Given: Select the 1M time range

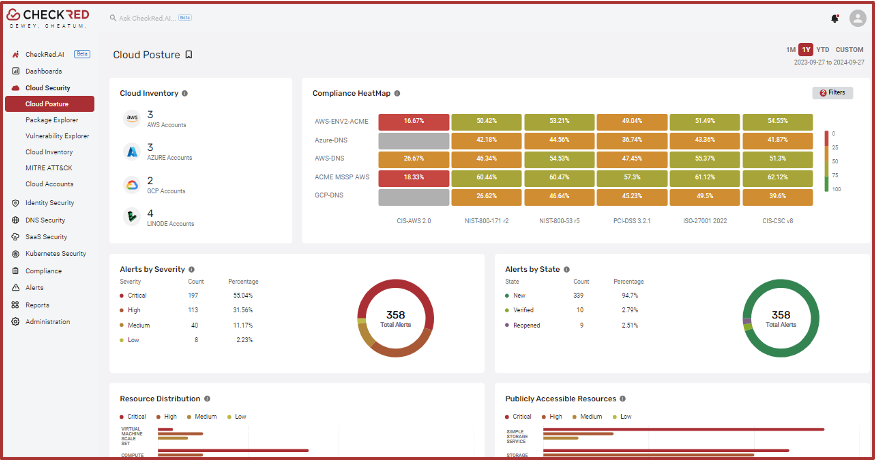Looking at the screenshot, I should tap(790, 49).
